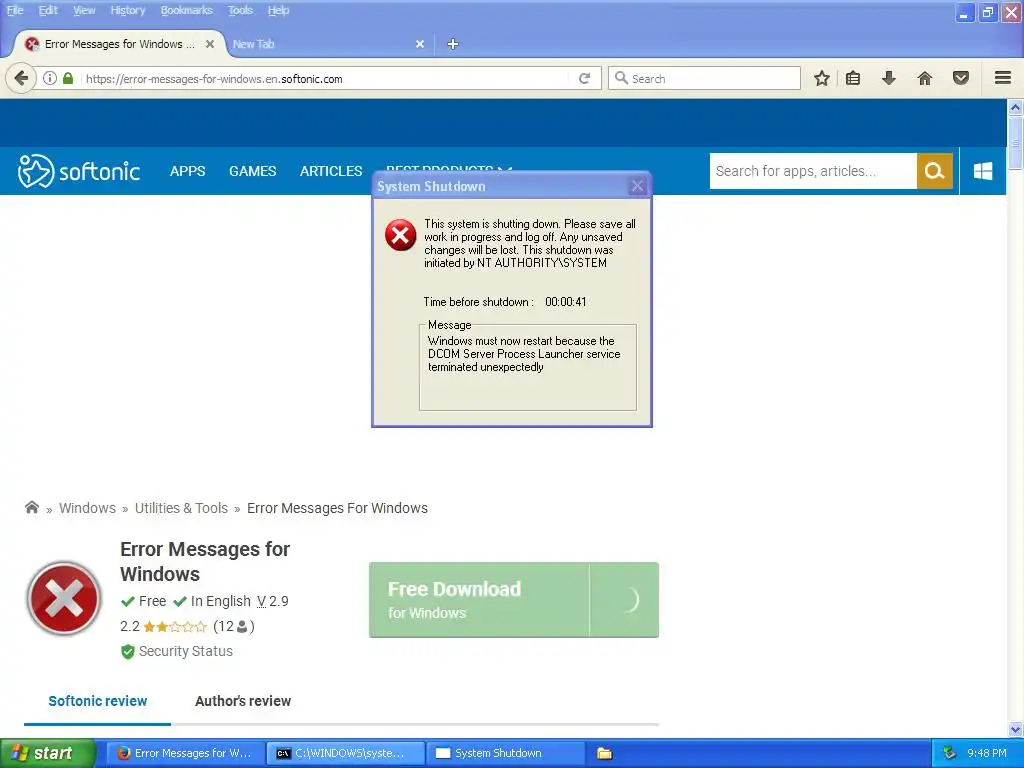Switch to the C:\WINDOWS\system command prompt taskbar item
The width and height of the screenshot is (1024, 768).
(345, 753)
